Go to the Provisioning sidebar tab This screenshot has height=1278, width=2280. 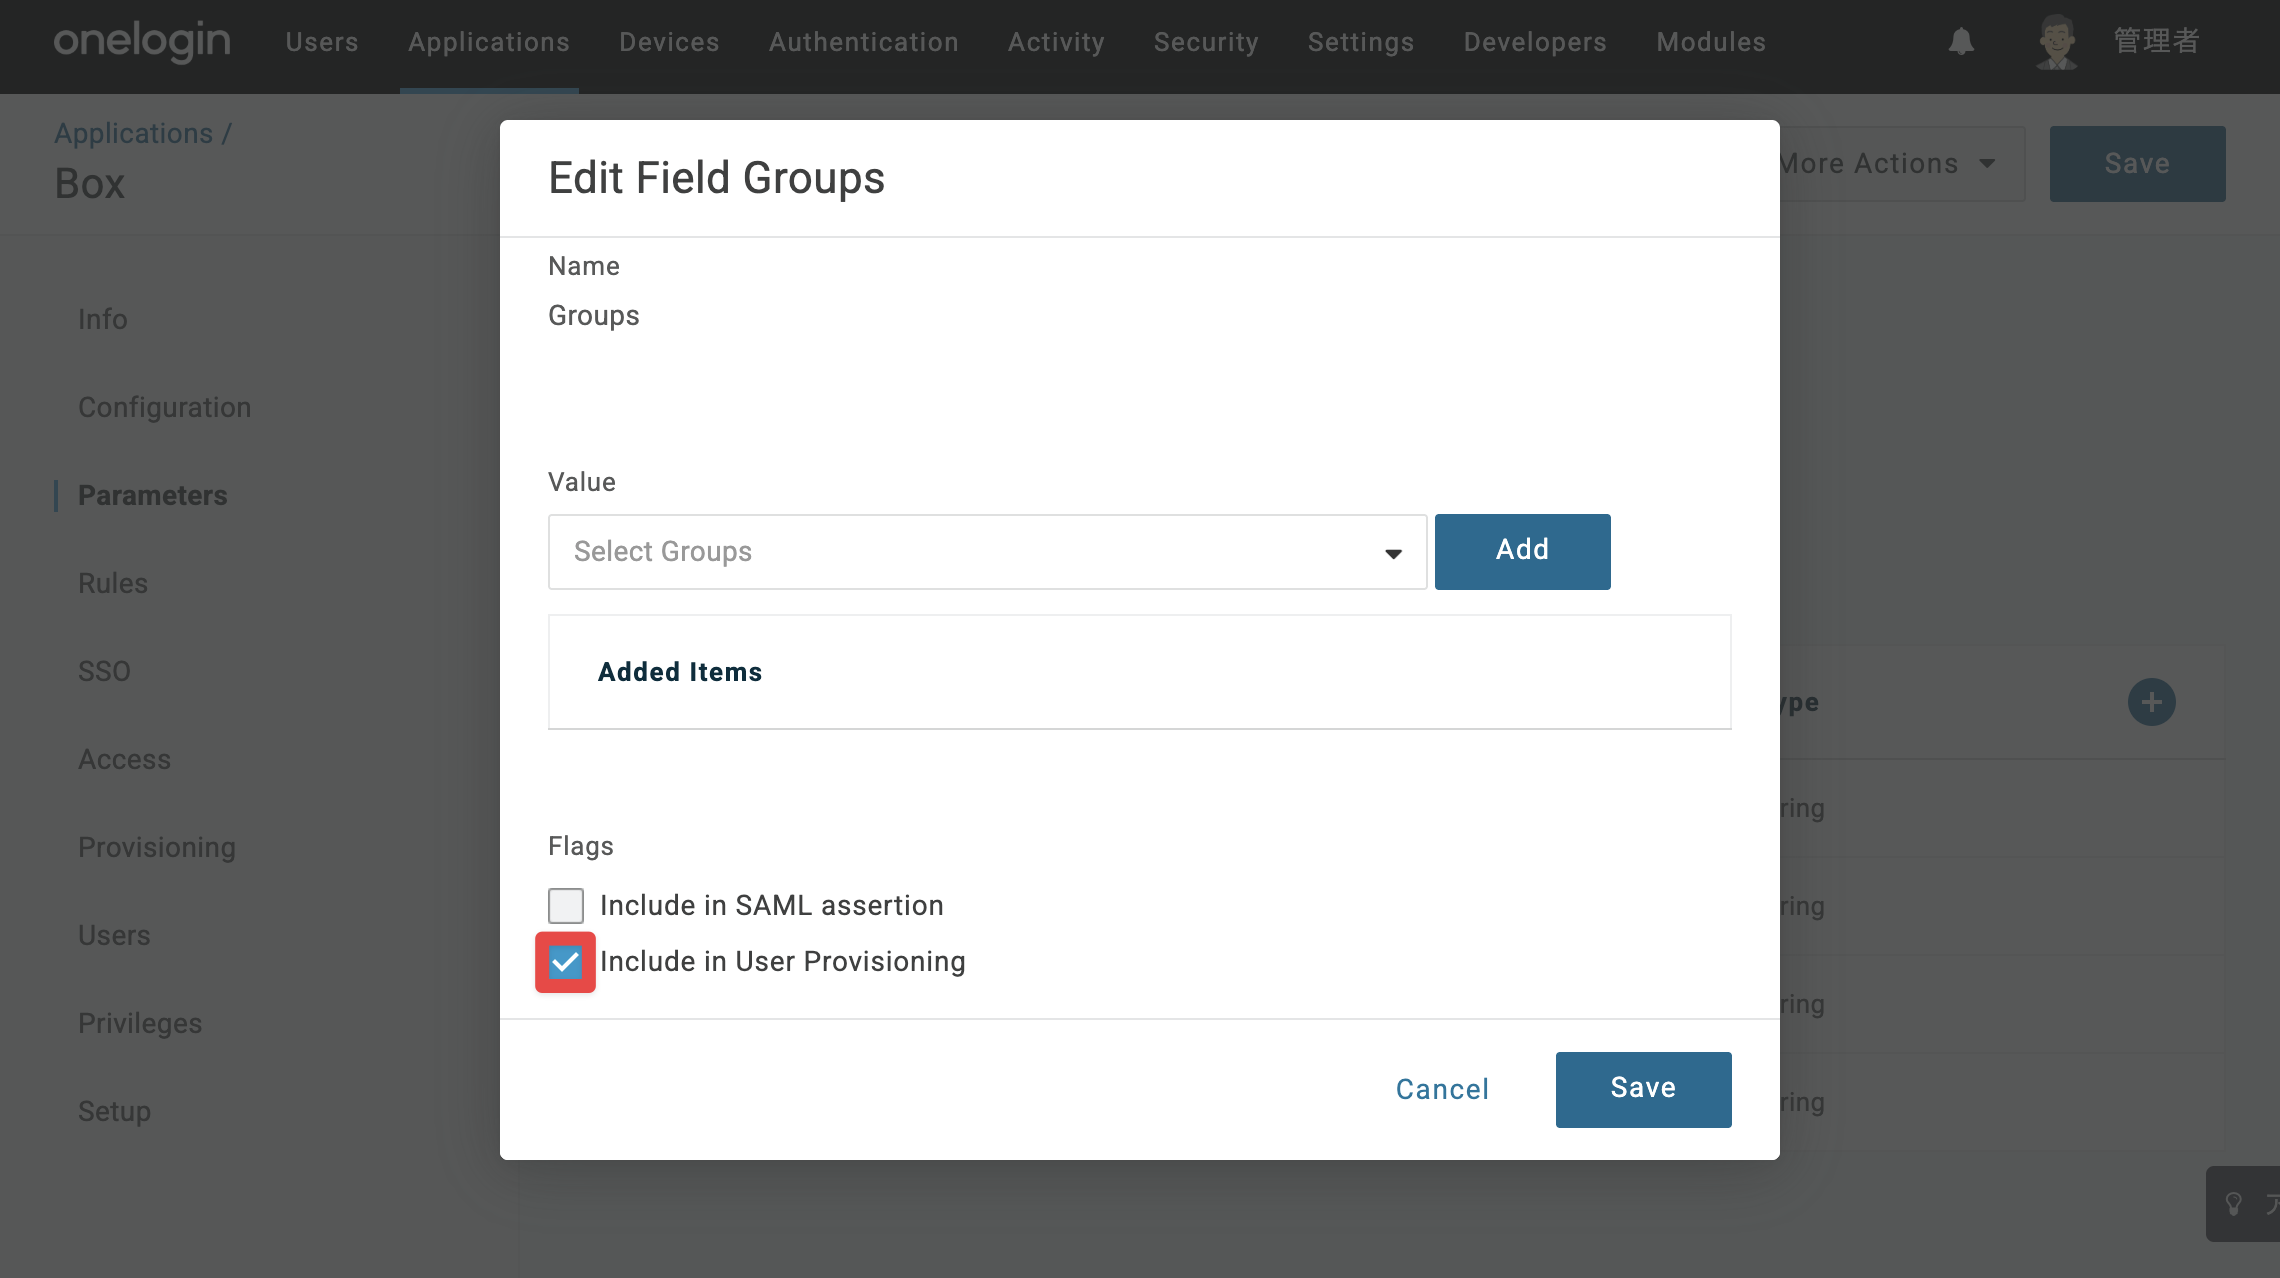click(x=157, y=848)
